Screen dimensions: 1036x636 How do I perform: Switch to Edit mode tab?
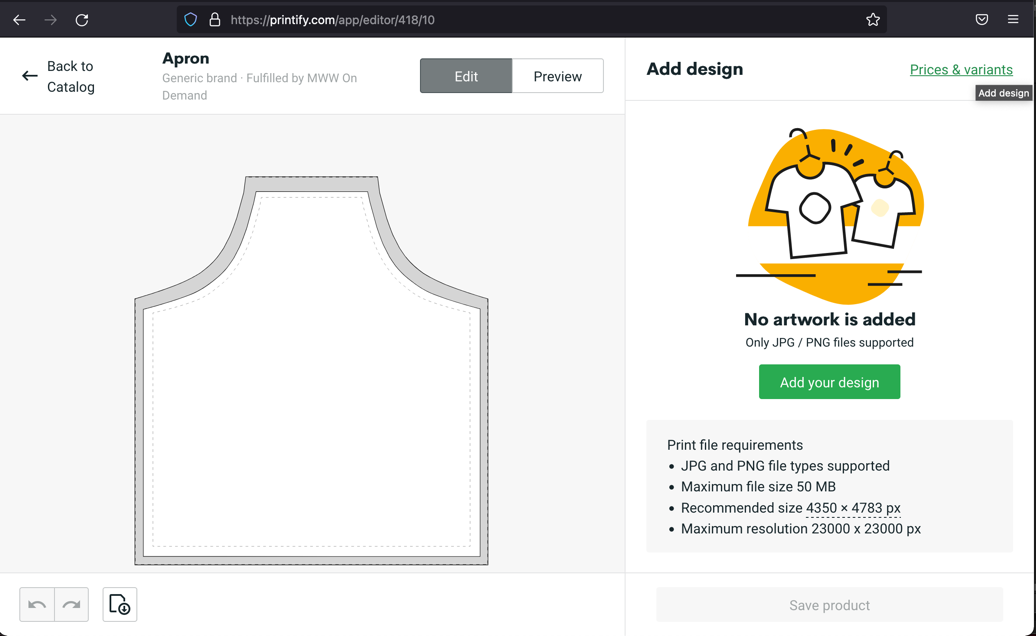466,76
